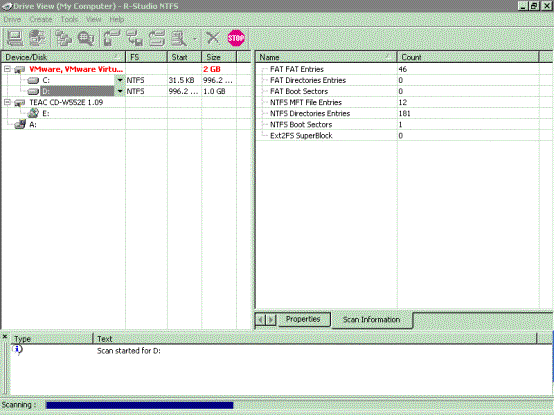Click the red STOP scan button
Image resolution: width=554 pixels, height=415 pixels.
coord(236,38)
